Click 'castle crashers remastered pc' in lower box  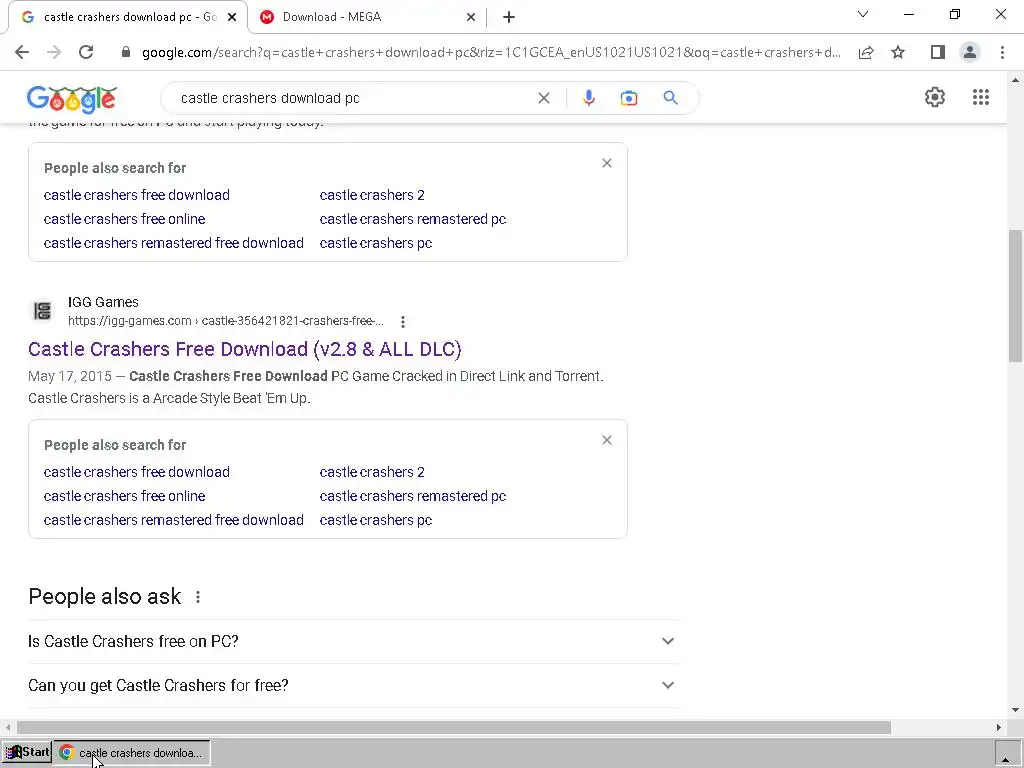(x=413, y=496)
